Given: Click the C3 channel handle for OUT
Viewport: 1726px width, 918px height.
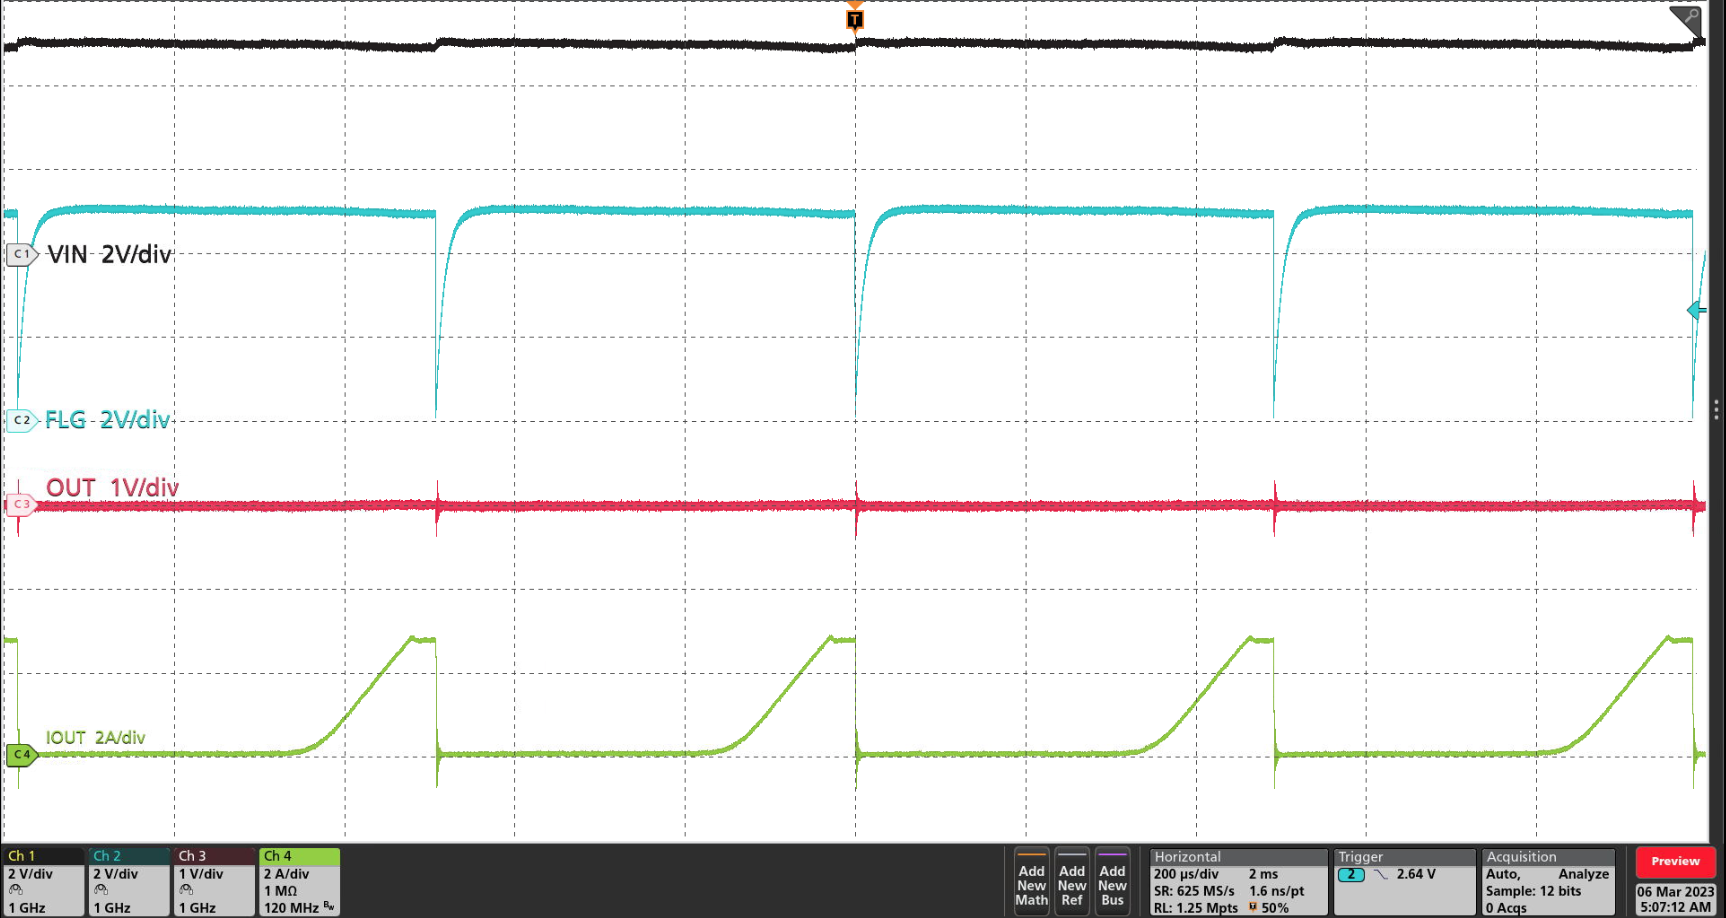Looking at the screenshot, I should click(x=21, y=504).
